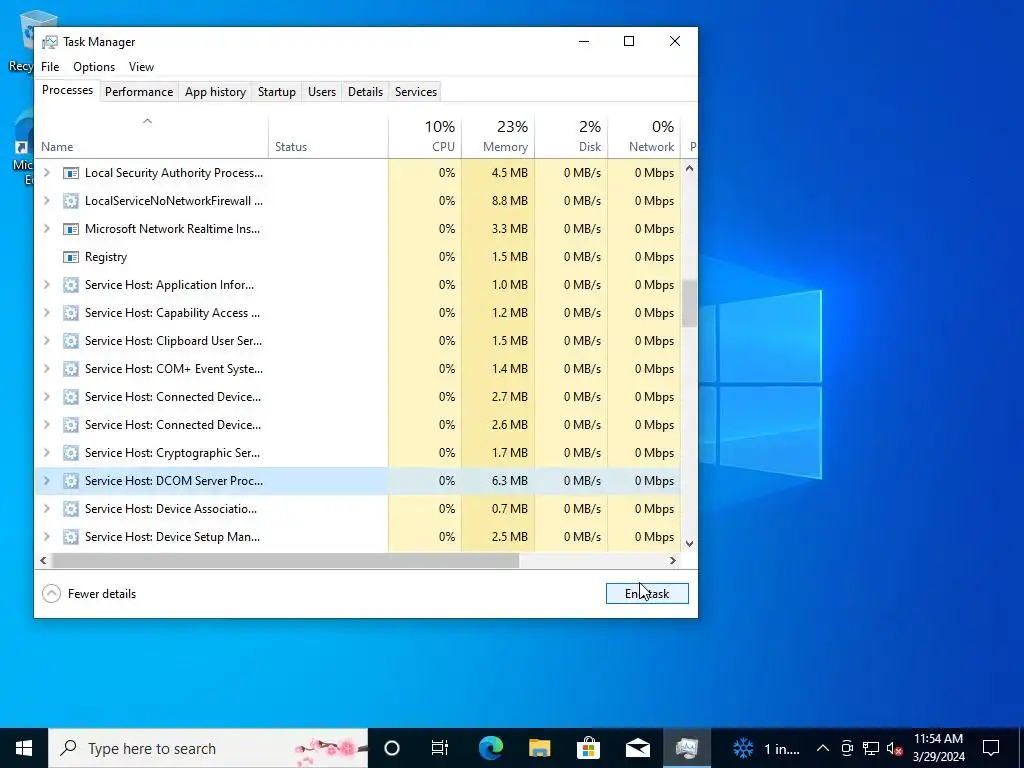
Task: Click the 8.8 MB memory value
Action: 509,201
